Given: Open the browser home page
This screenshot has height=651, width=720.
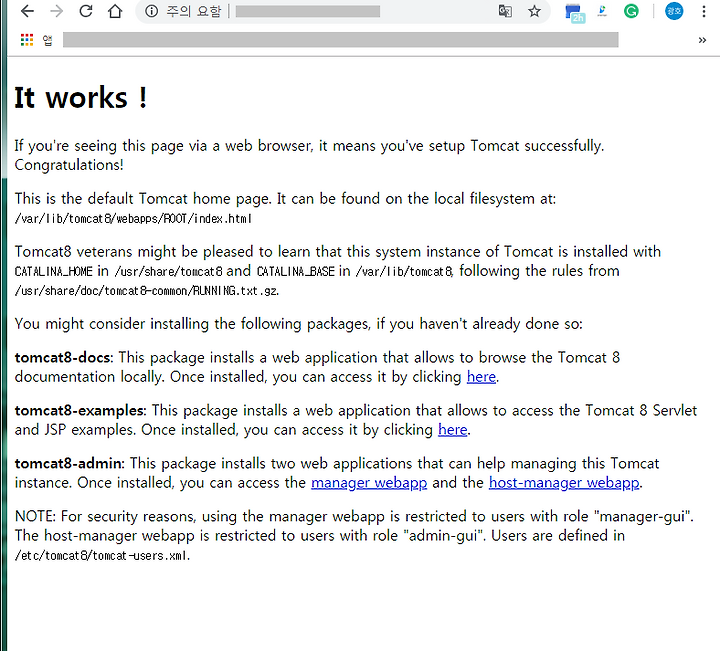Looking at the screenshot, I should (x=115, y=11).
